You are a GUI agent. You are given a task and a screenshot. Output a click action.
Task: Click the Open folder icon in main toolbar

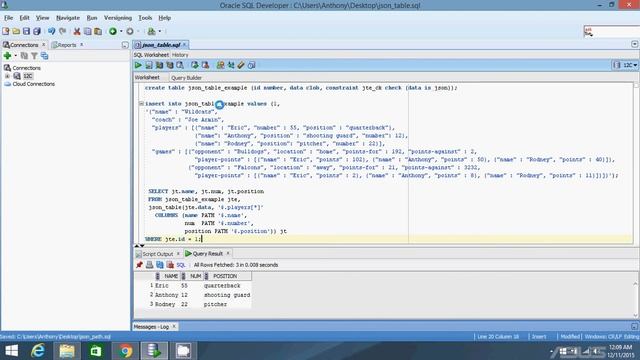click(16, 31)
